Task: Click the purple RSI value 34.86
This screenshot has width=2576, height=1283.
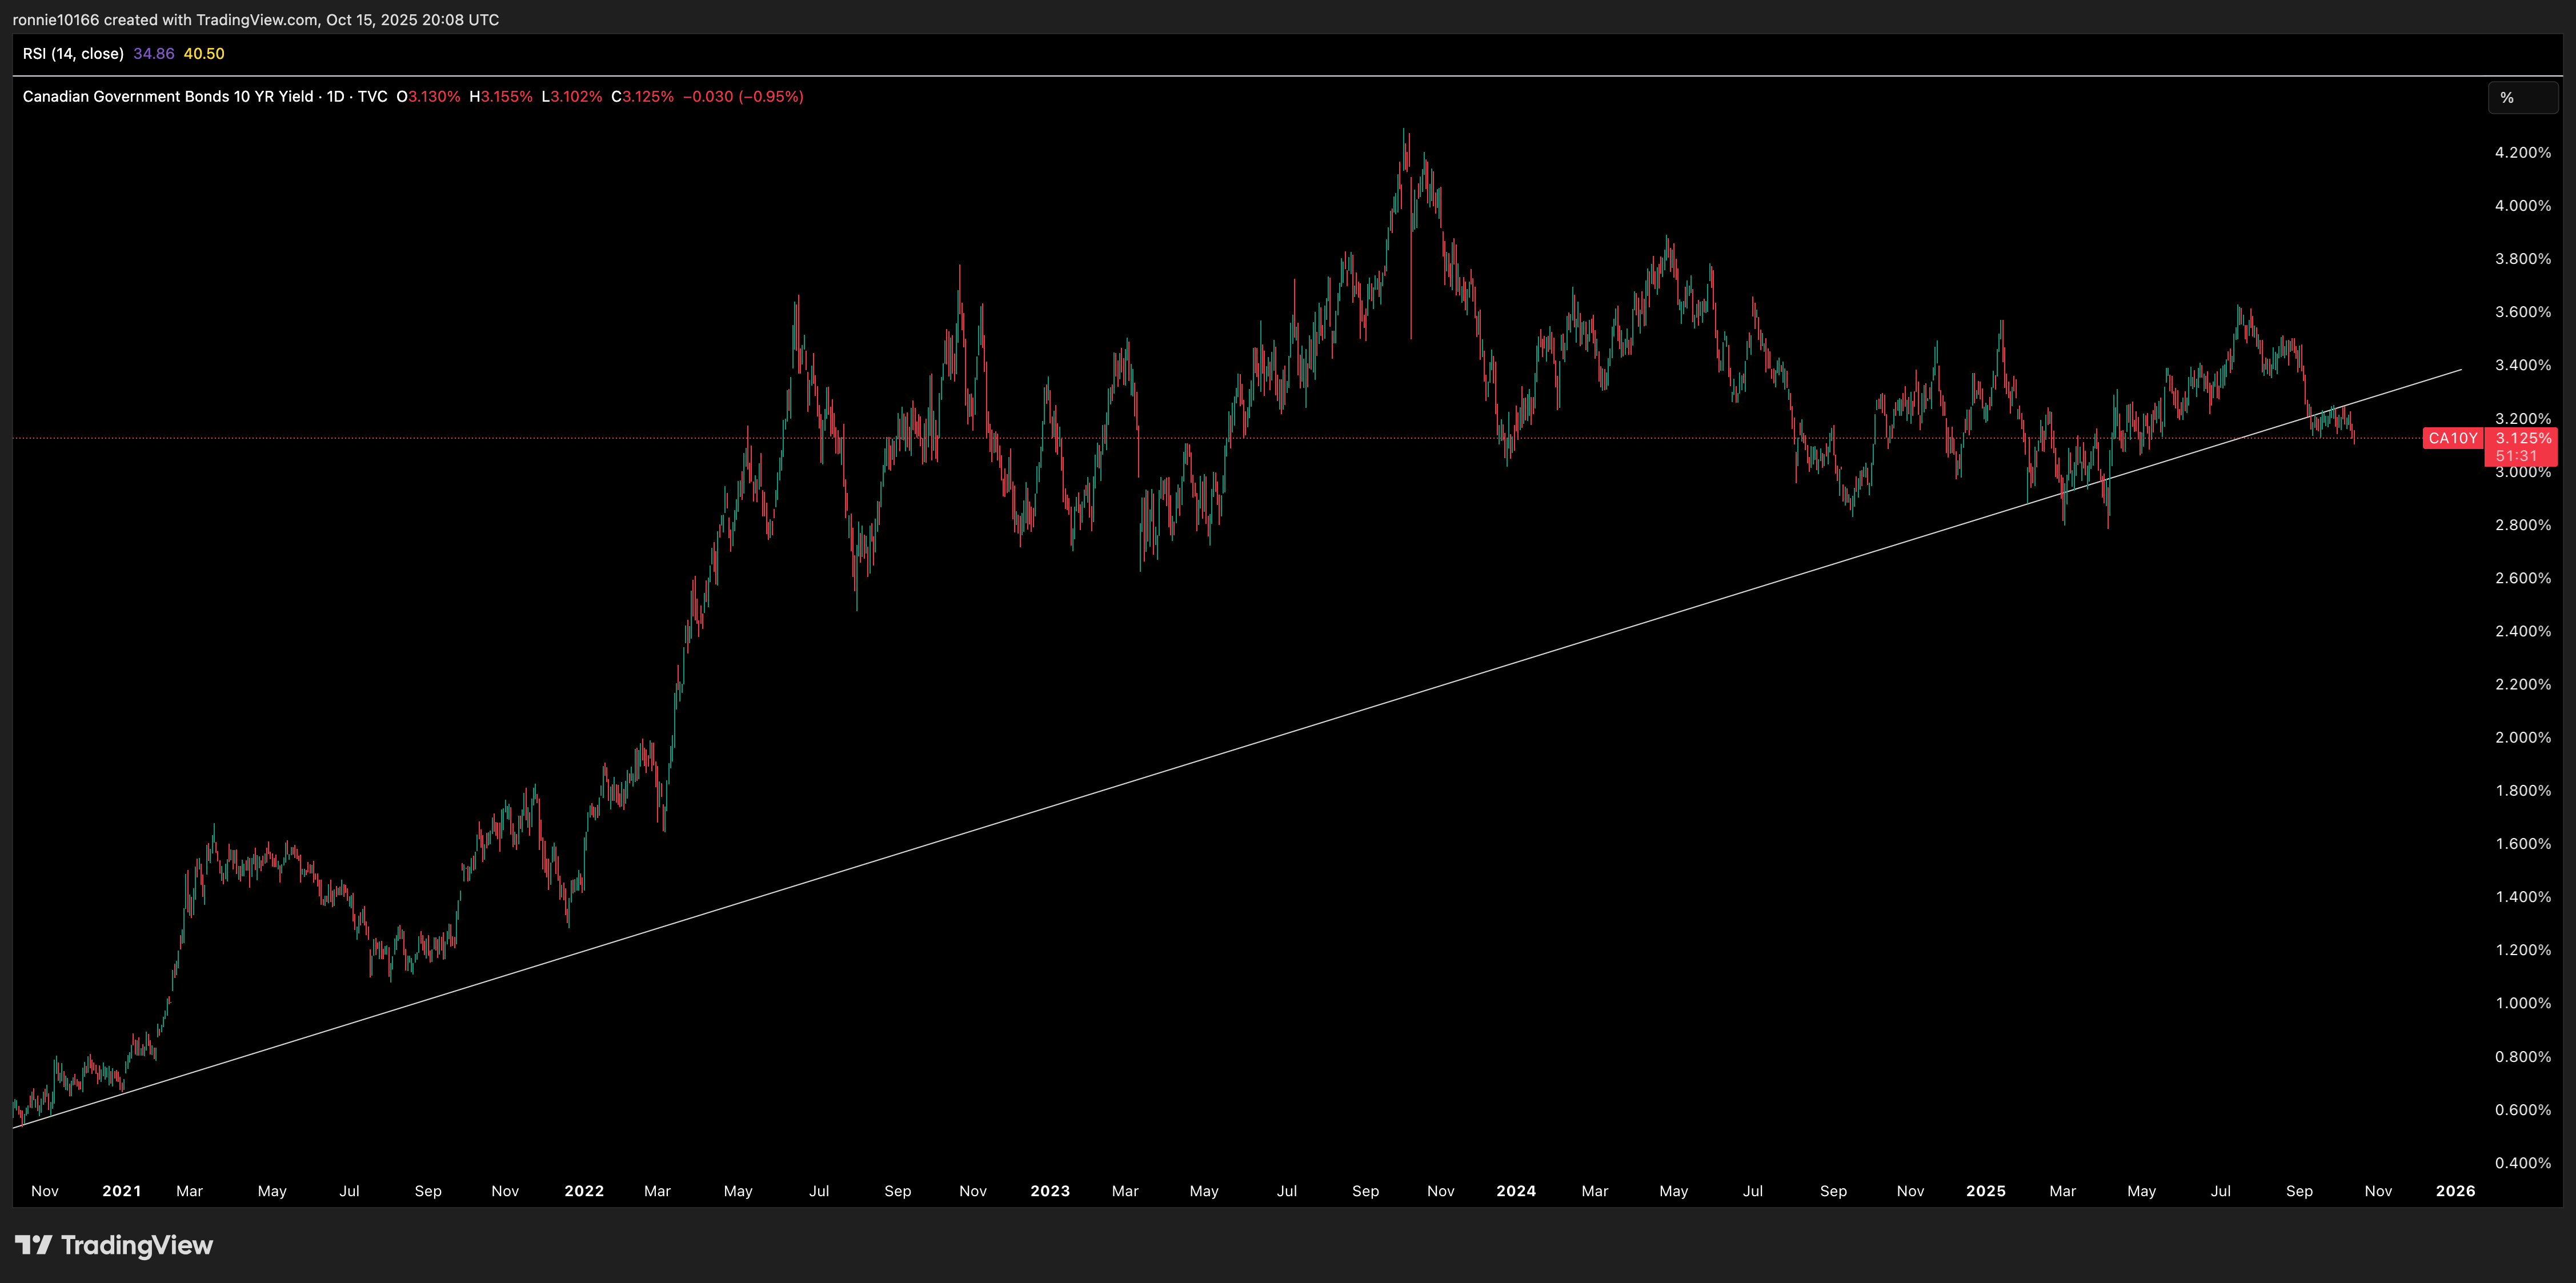Action: pyautogui.click(x=153, y=54)
